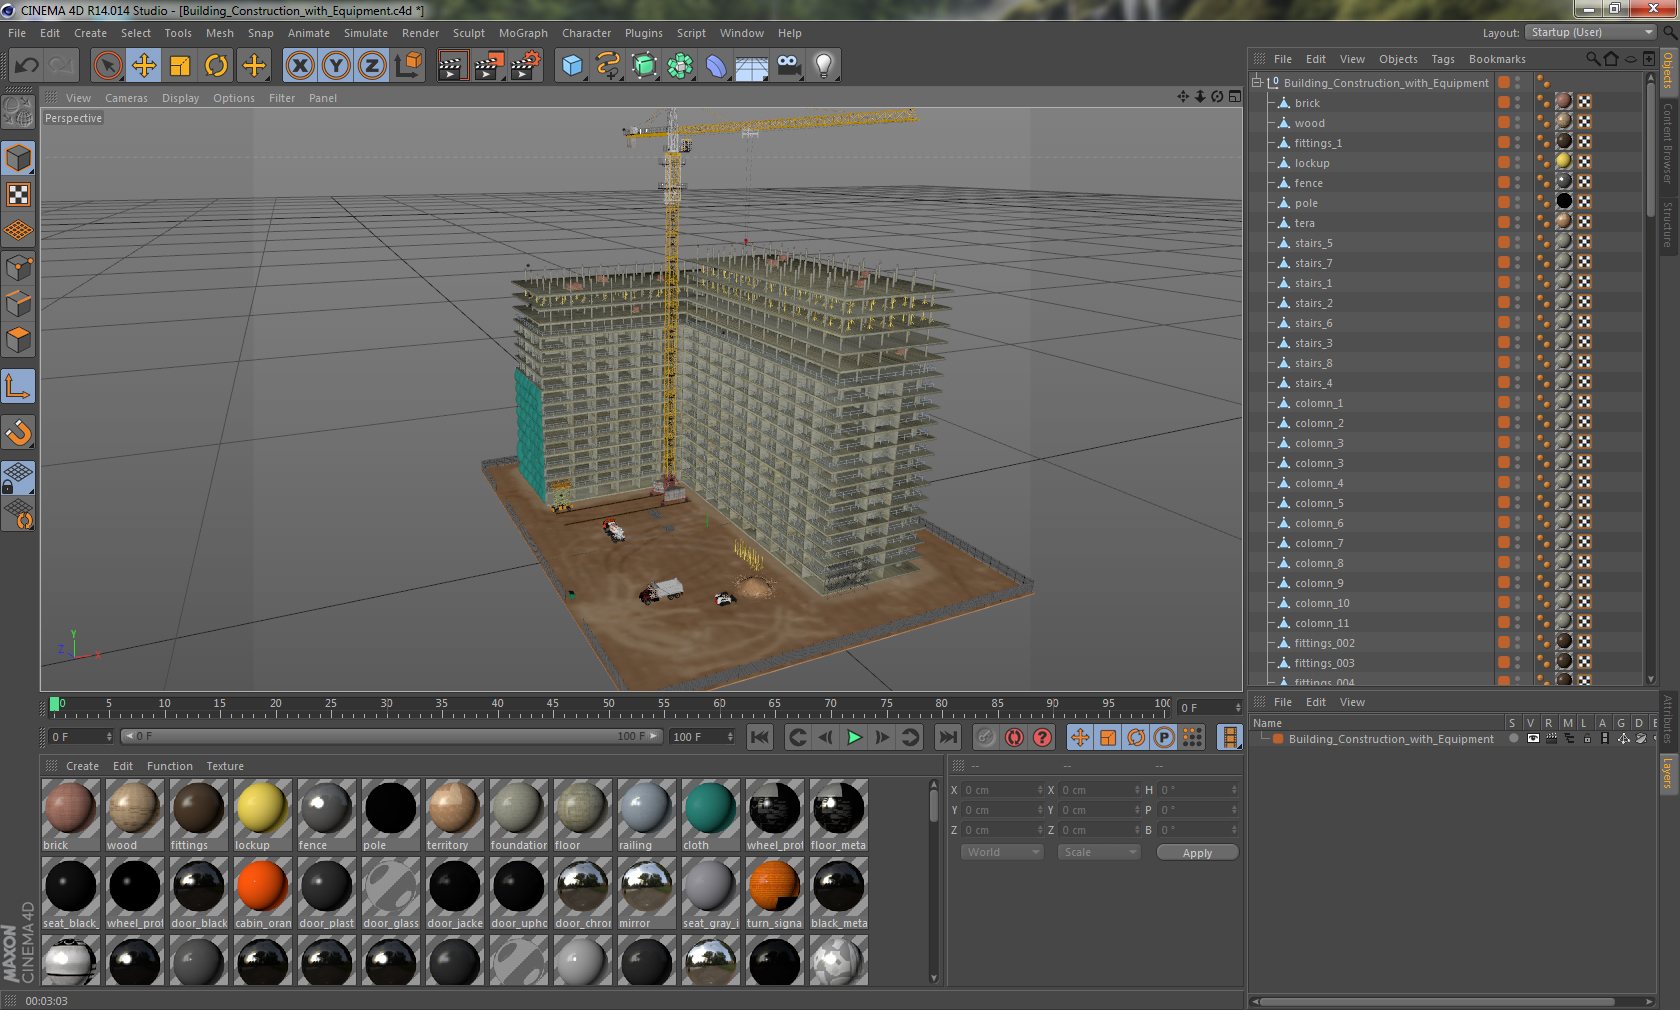The image size is (1680, 1010).
Task: Toggle the Snap magnet tool
Action: click(x=19, y=432)
